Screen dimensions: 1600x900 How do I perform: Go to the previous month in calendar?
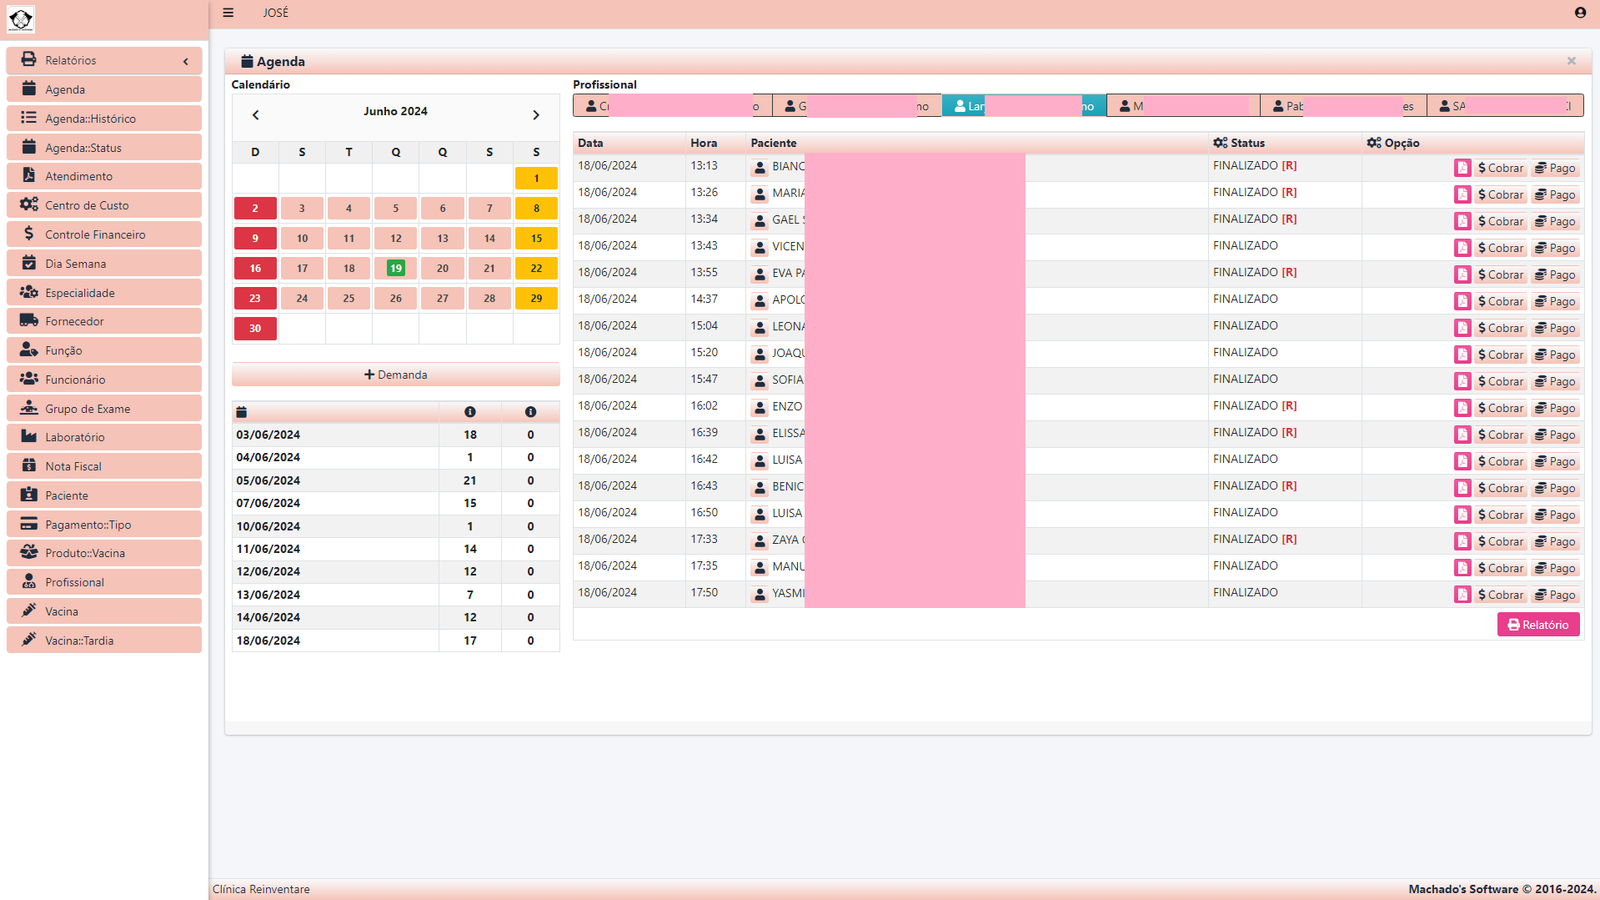[256, 115]
